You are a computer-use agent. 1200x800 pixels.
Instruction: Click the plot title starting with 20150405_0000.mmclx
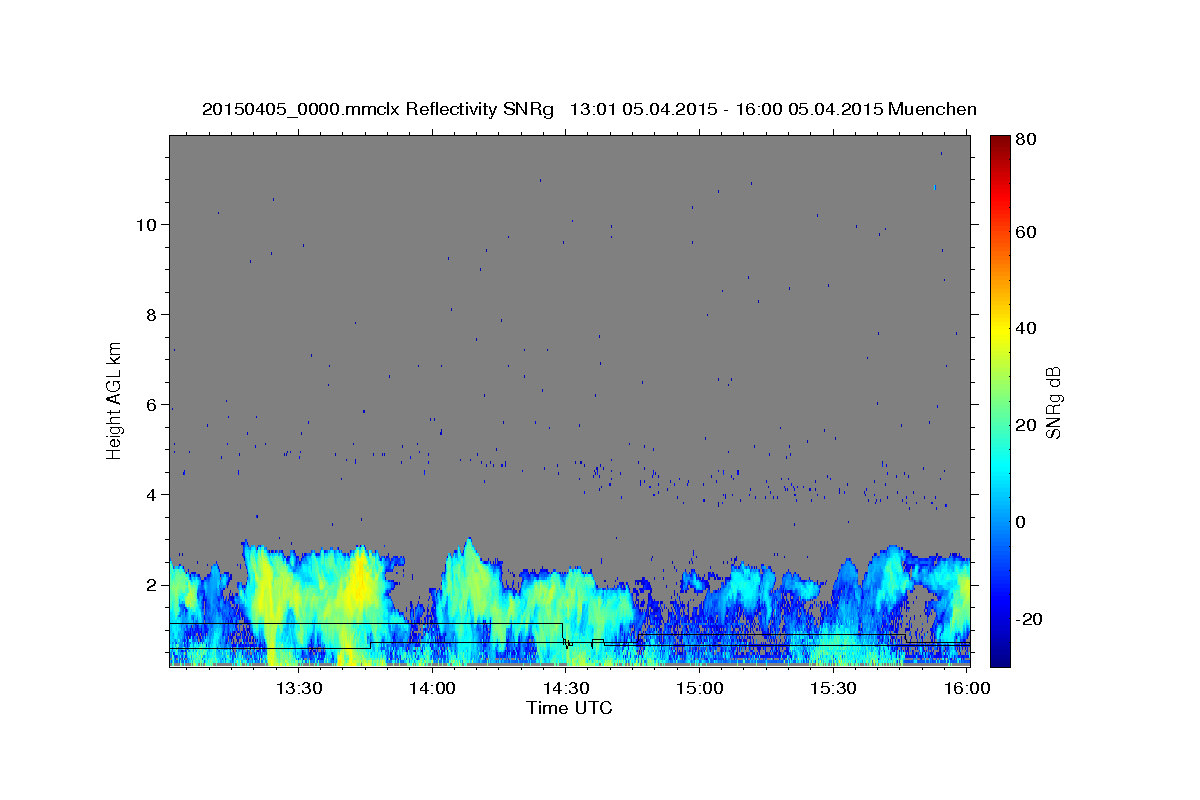point(589,109)
